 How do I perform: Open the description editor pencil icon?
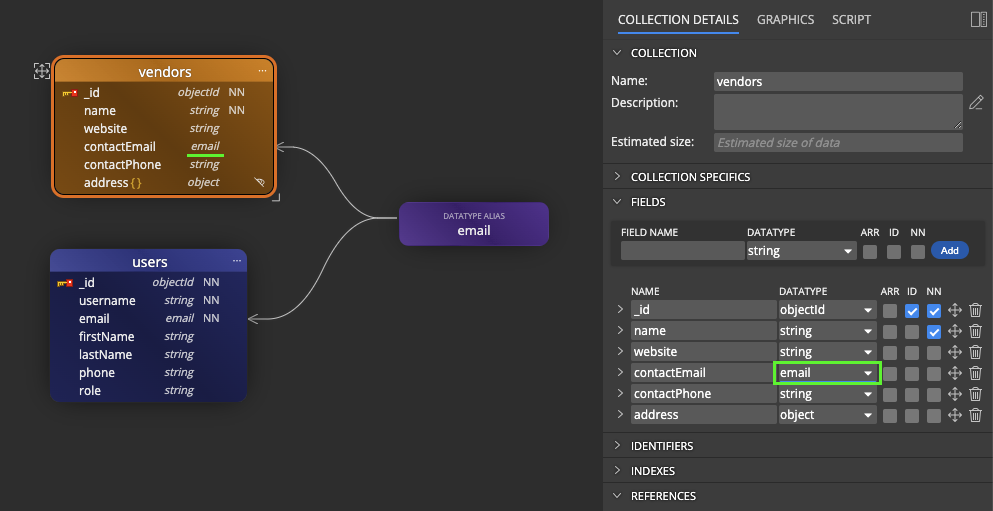[x=977, y=103]
